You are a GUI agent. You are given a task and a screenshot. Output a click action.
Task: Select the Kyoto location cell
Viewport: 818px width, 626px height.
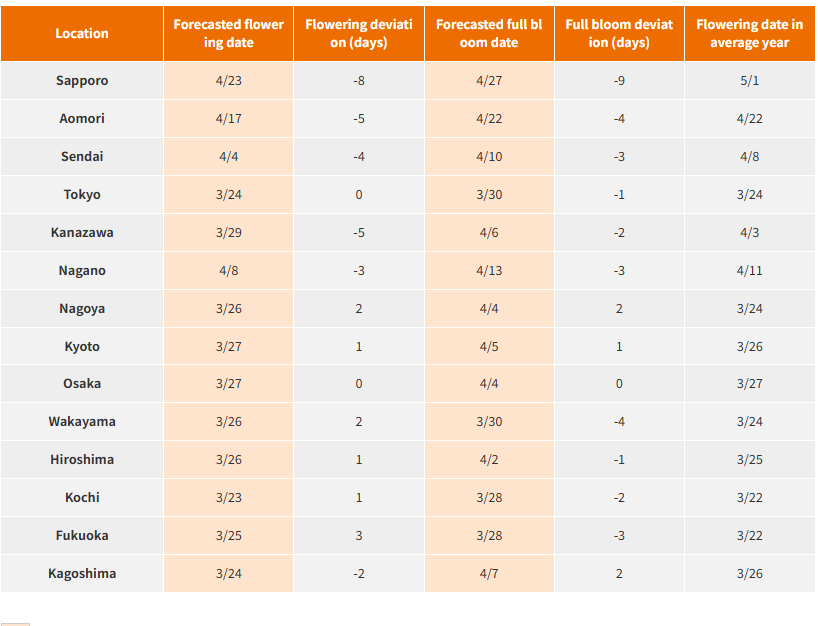click(82, 346)
